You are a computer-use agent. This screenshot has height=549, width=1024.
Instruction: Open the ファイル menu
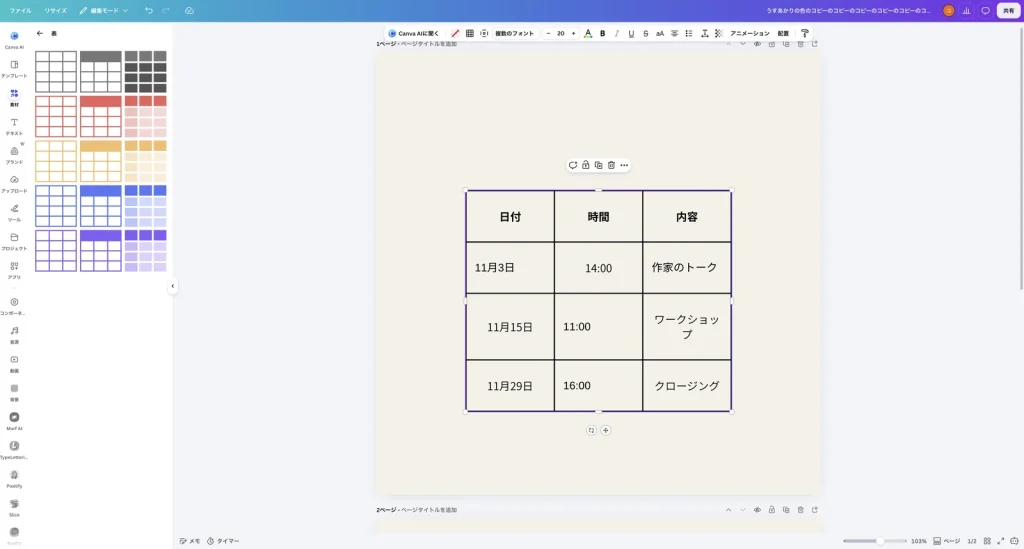(20, 10)
